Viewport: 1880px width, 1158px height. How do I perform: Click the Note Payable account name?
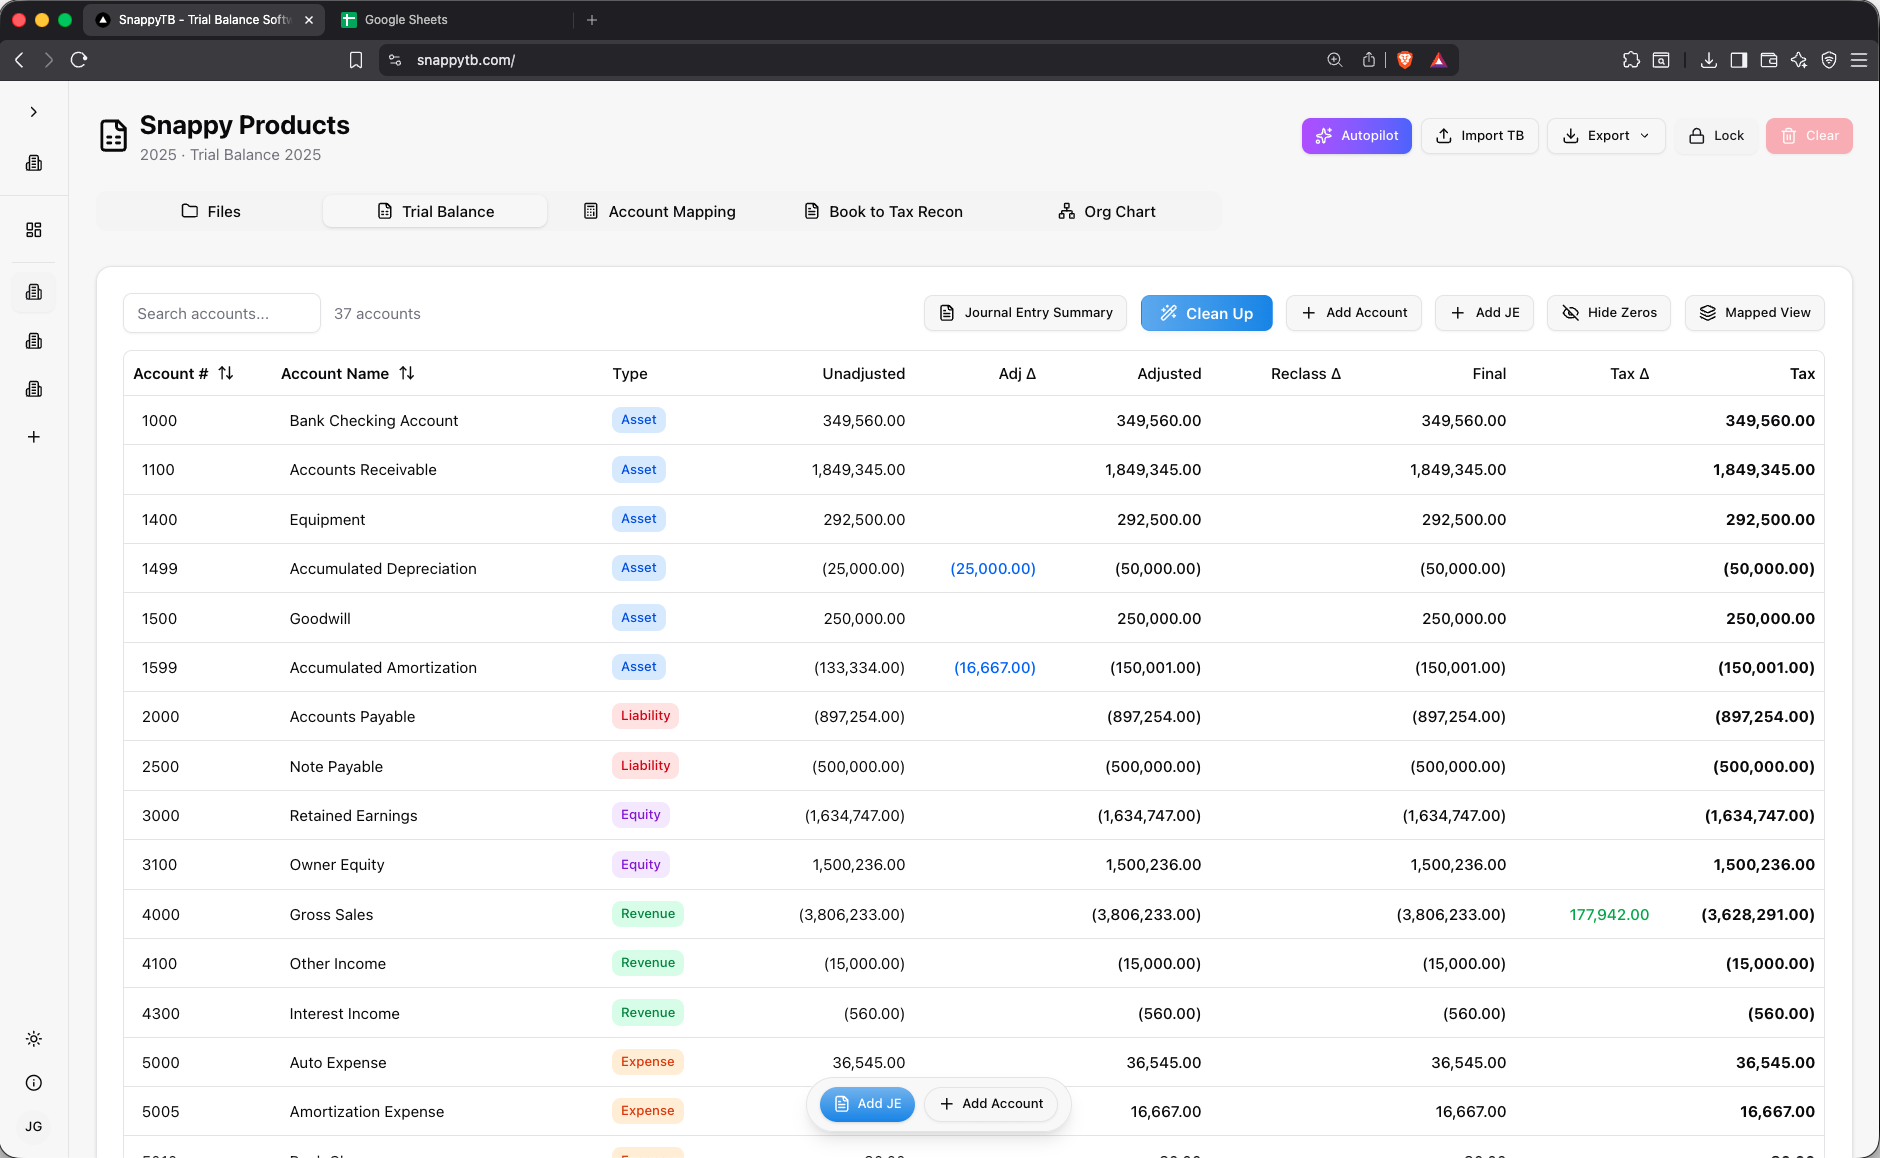pos(336,767)
